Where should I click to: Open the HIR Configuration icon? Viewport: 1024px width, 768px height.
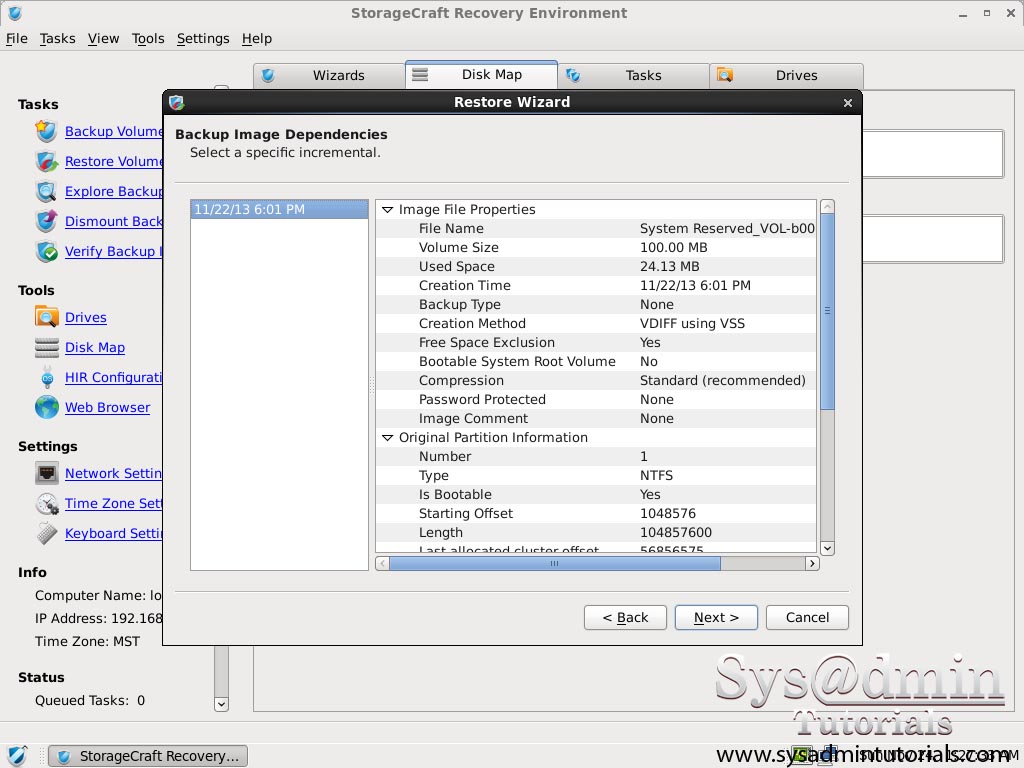(x=46, y=377)
